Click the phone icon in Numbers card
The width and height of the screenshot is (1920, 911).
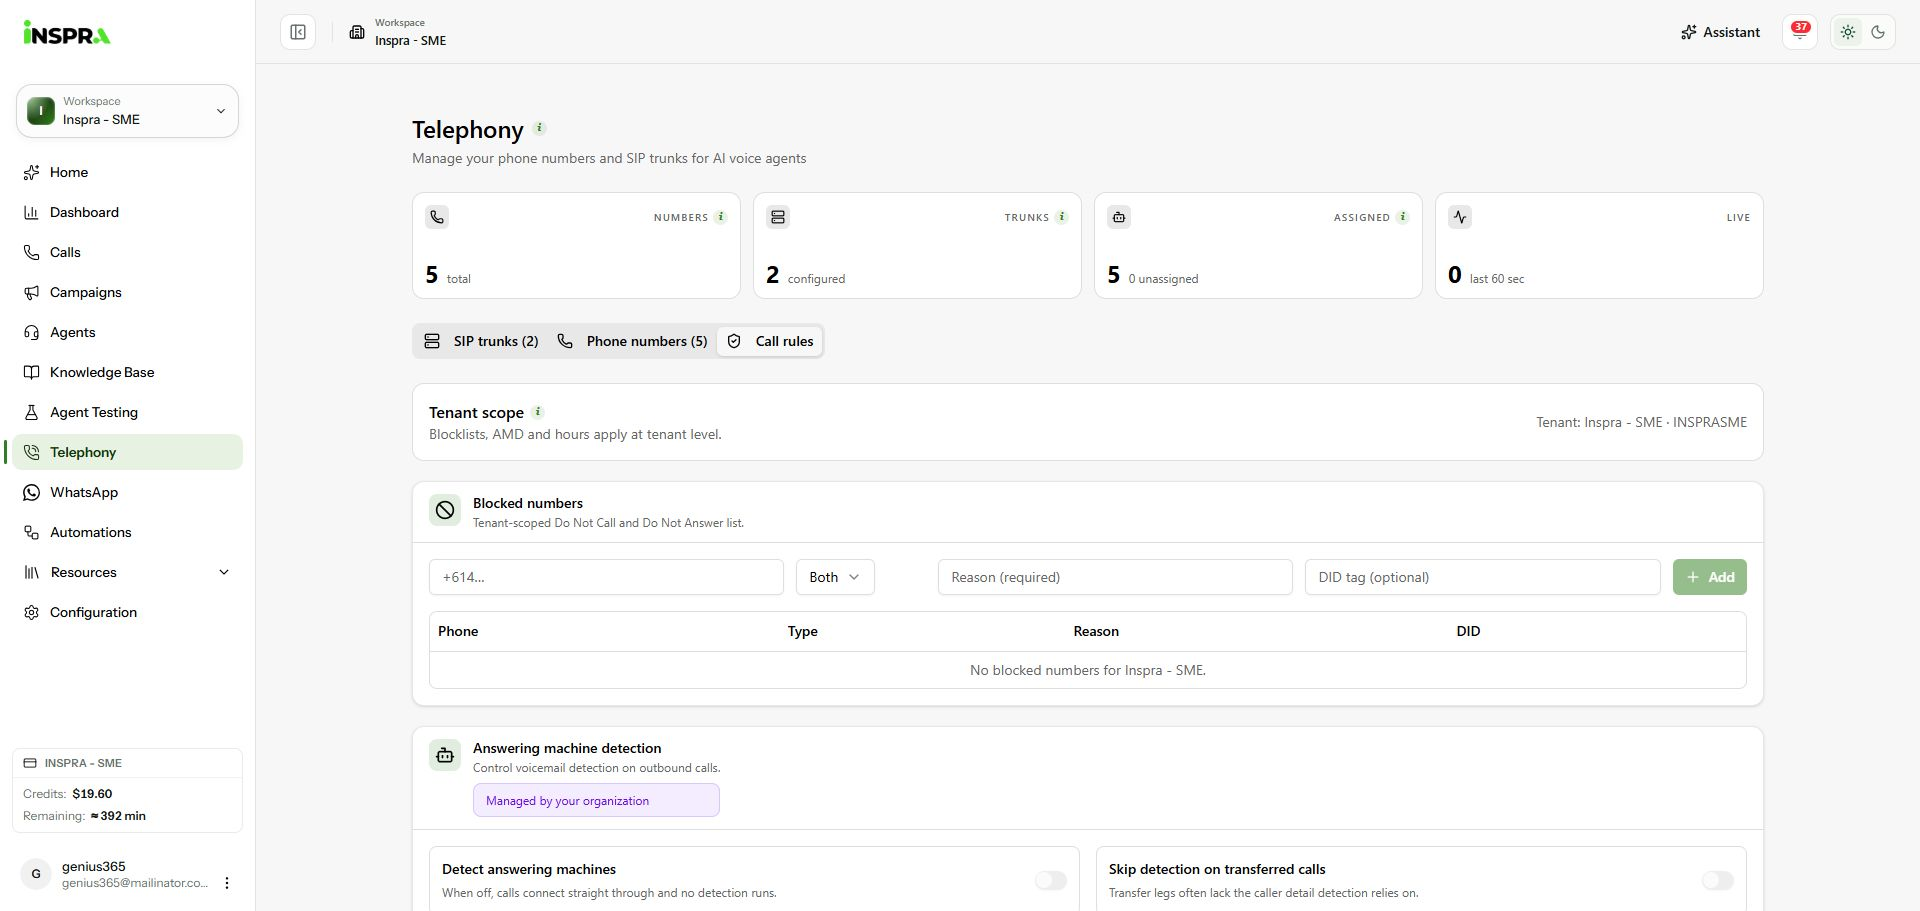click(437, 217)
